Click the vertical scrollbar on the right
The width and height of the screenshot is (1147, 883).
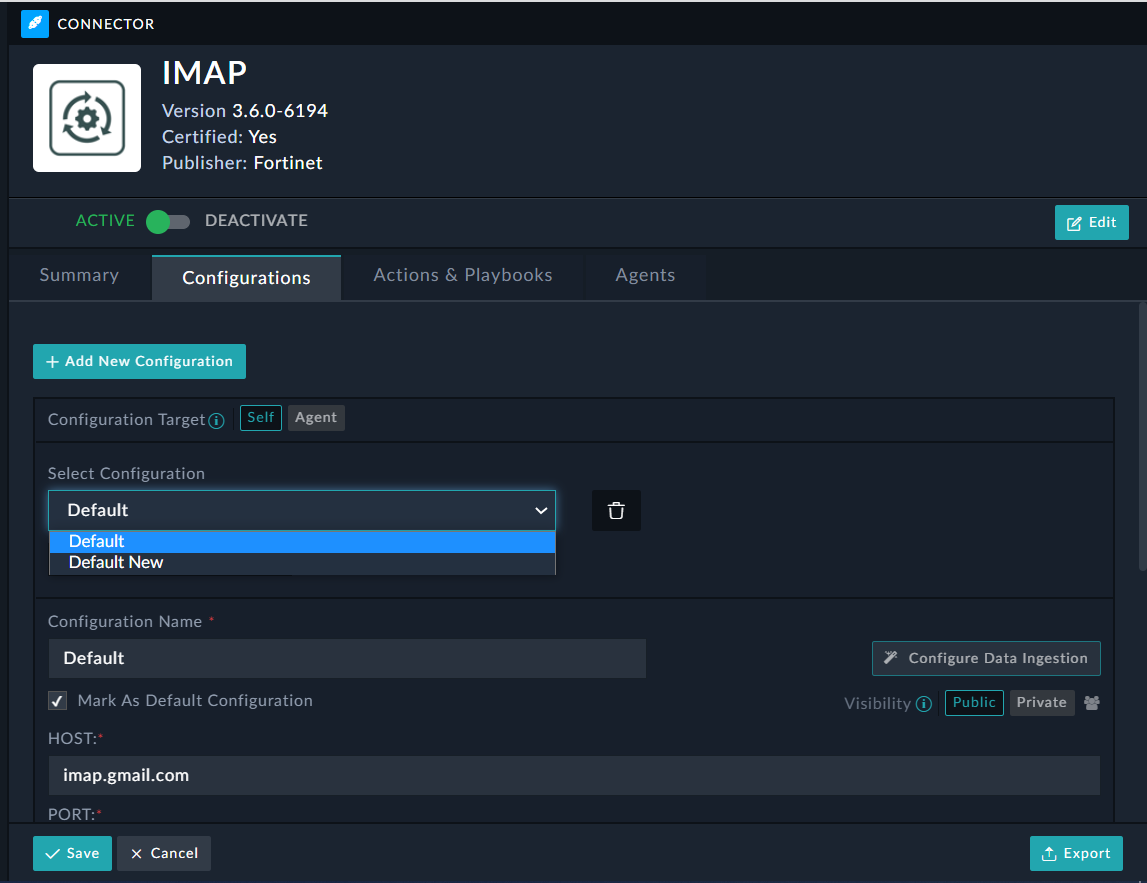click(x=1141, y=430)
